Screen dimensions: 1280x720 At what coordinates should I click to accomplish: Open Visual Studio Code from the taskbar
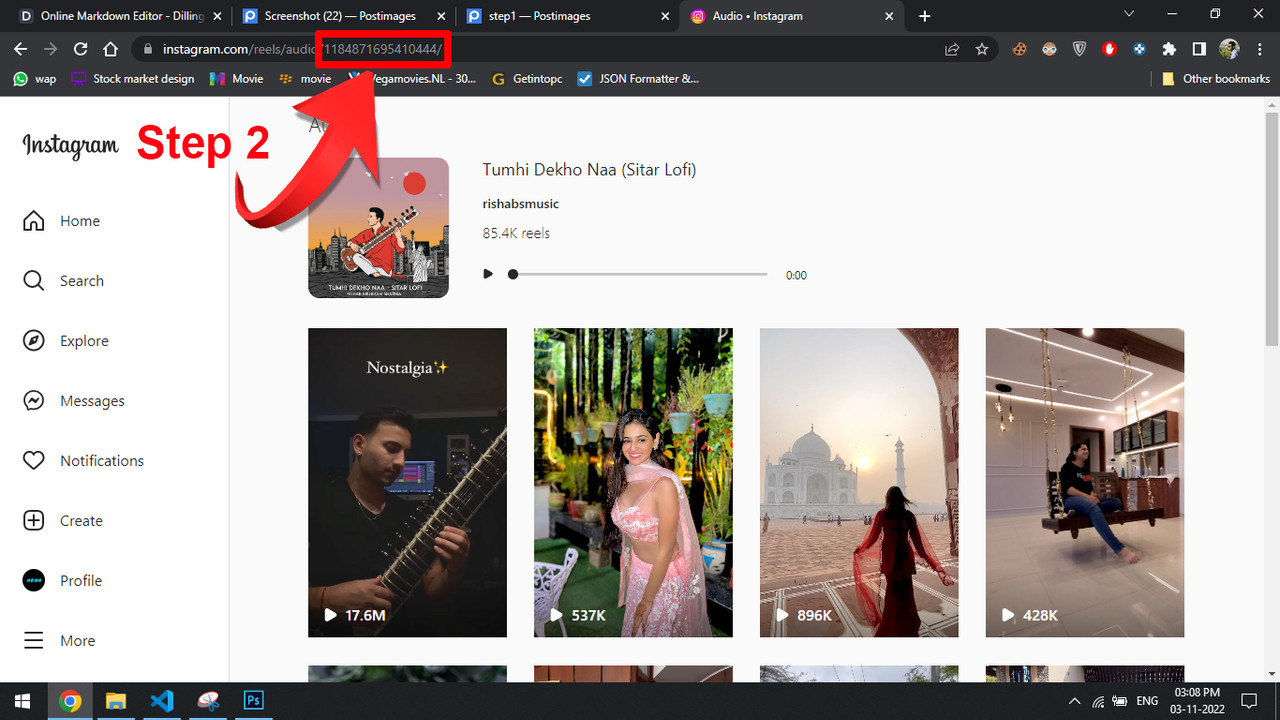161,701
